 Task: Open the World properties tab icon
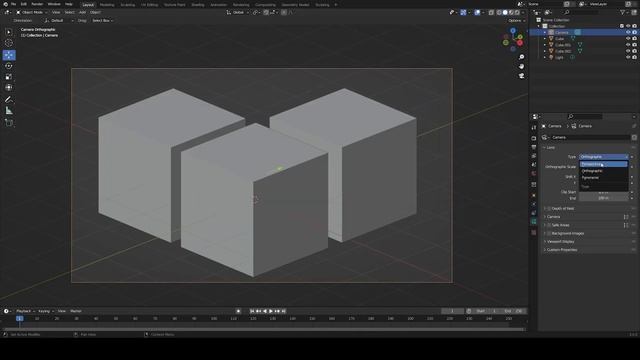[x=533, y=173]
